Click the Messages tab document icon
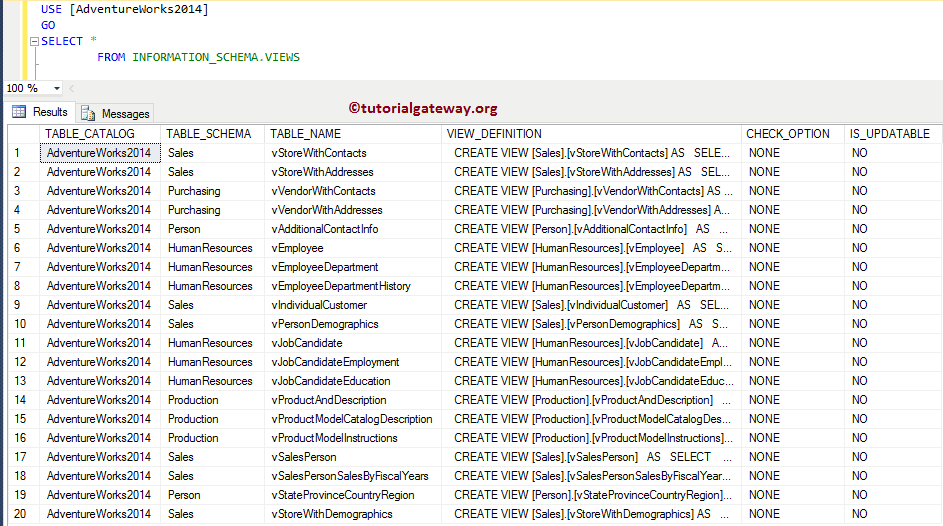Viewport: 943px width, 526px height. pyautogui.click(x=88, y=113)
